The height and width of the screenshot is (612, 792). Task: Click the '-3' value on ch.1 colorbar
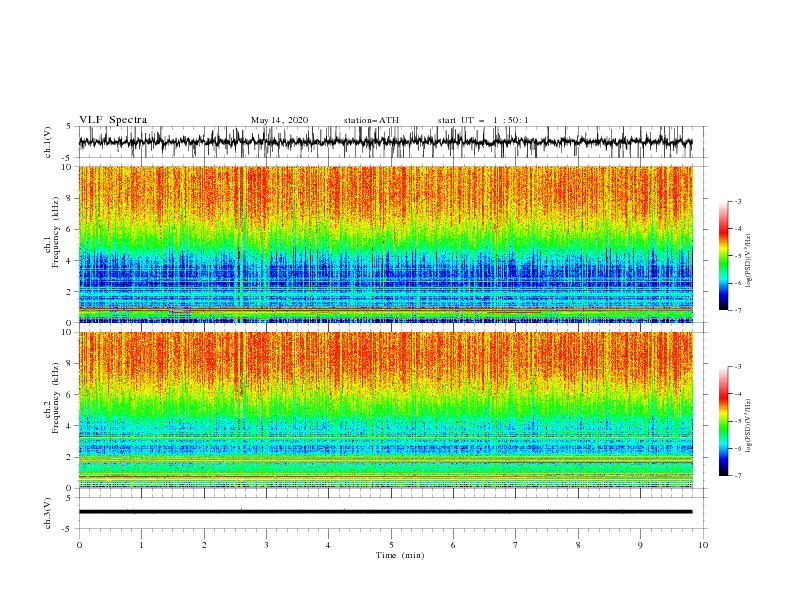click(738, 201)
